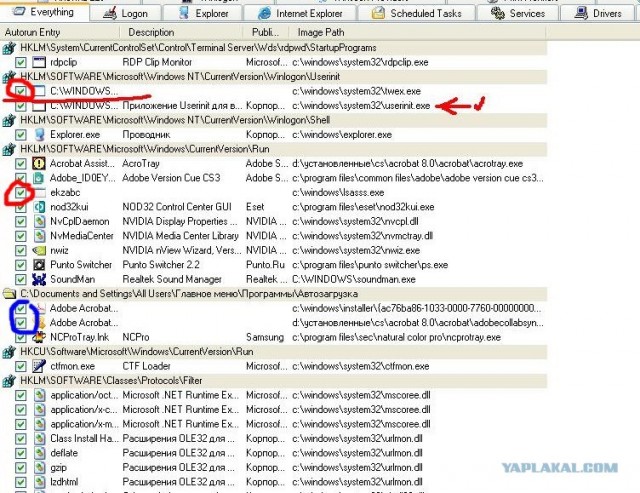Sort by Description column header
The image size is (640, 493).
(181, 32)
